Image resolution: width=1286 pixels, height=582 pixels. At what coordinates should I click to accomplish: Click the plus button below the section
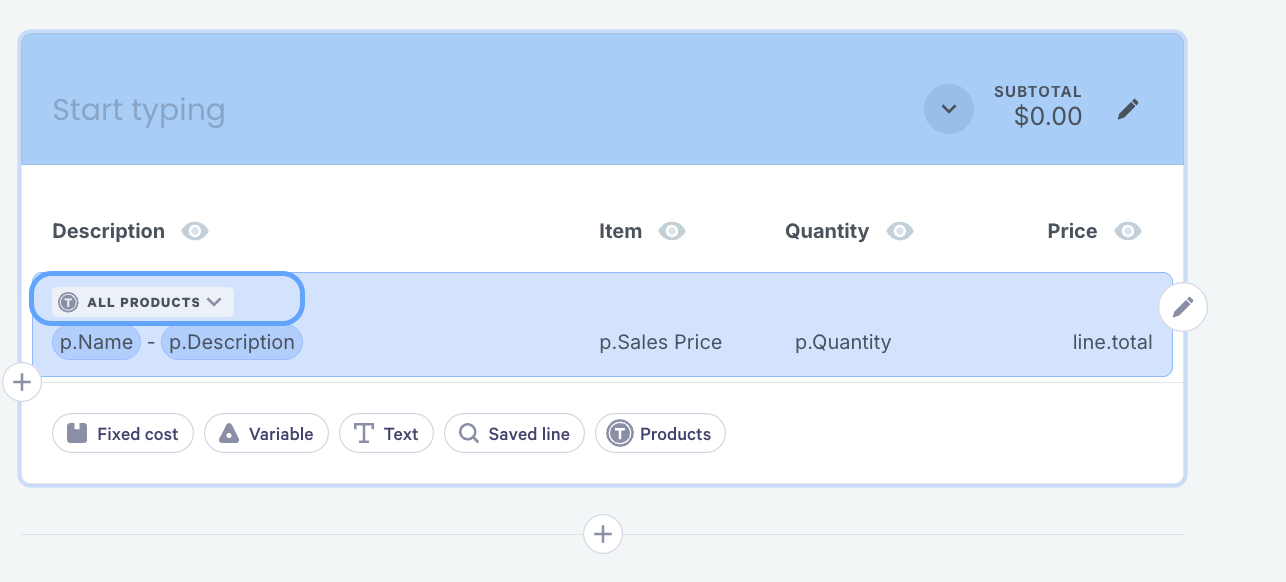[x=602, y=534]
